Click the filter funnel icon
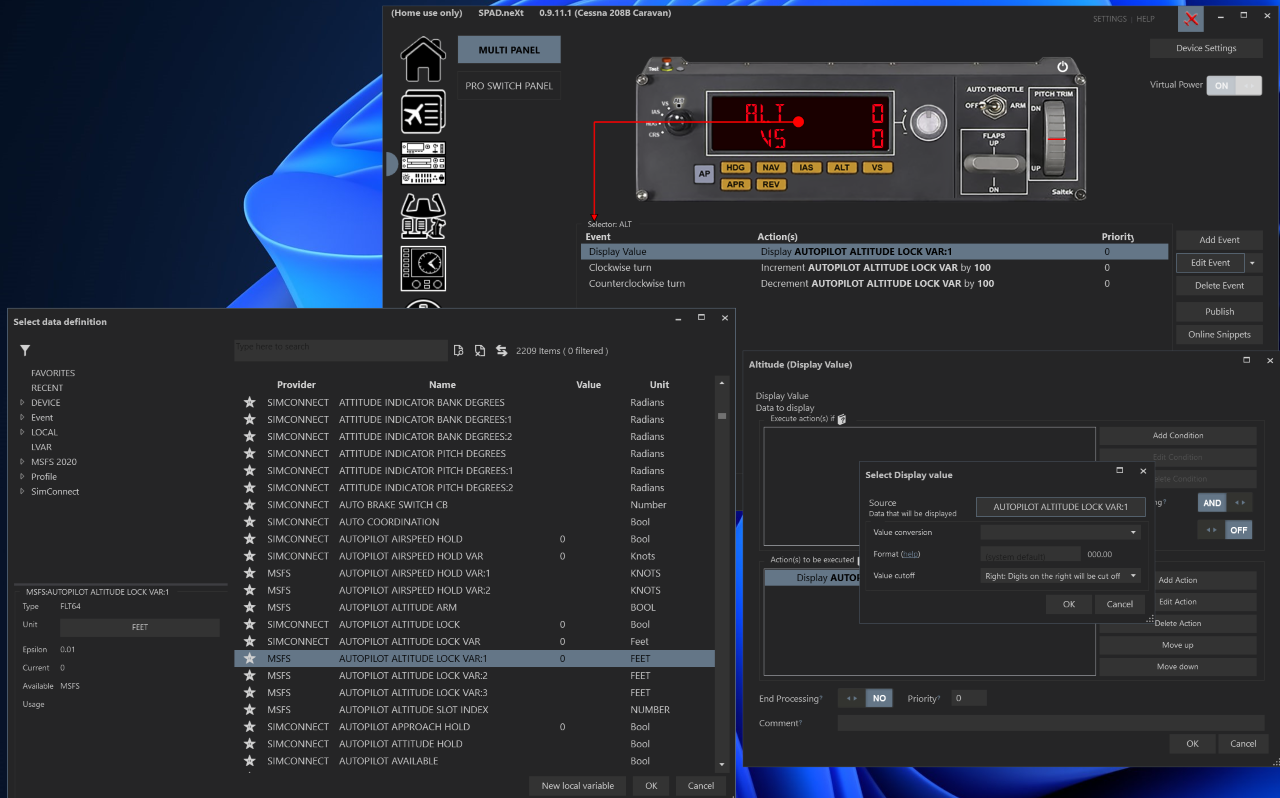This screenshot has height=798, width=1280. [25, 351]
